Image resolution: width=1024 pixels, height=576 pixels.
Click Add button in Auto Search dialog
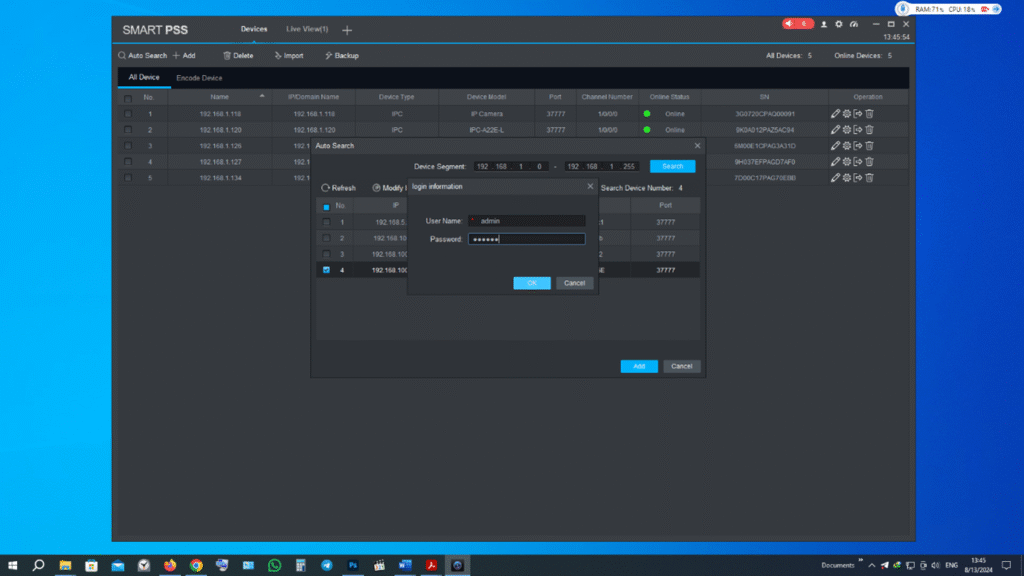tap(639, 366)
